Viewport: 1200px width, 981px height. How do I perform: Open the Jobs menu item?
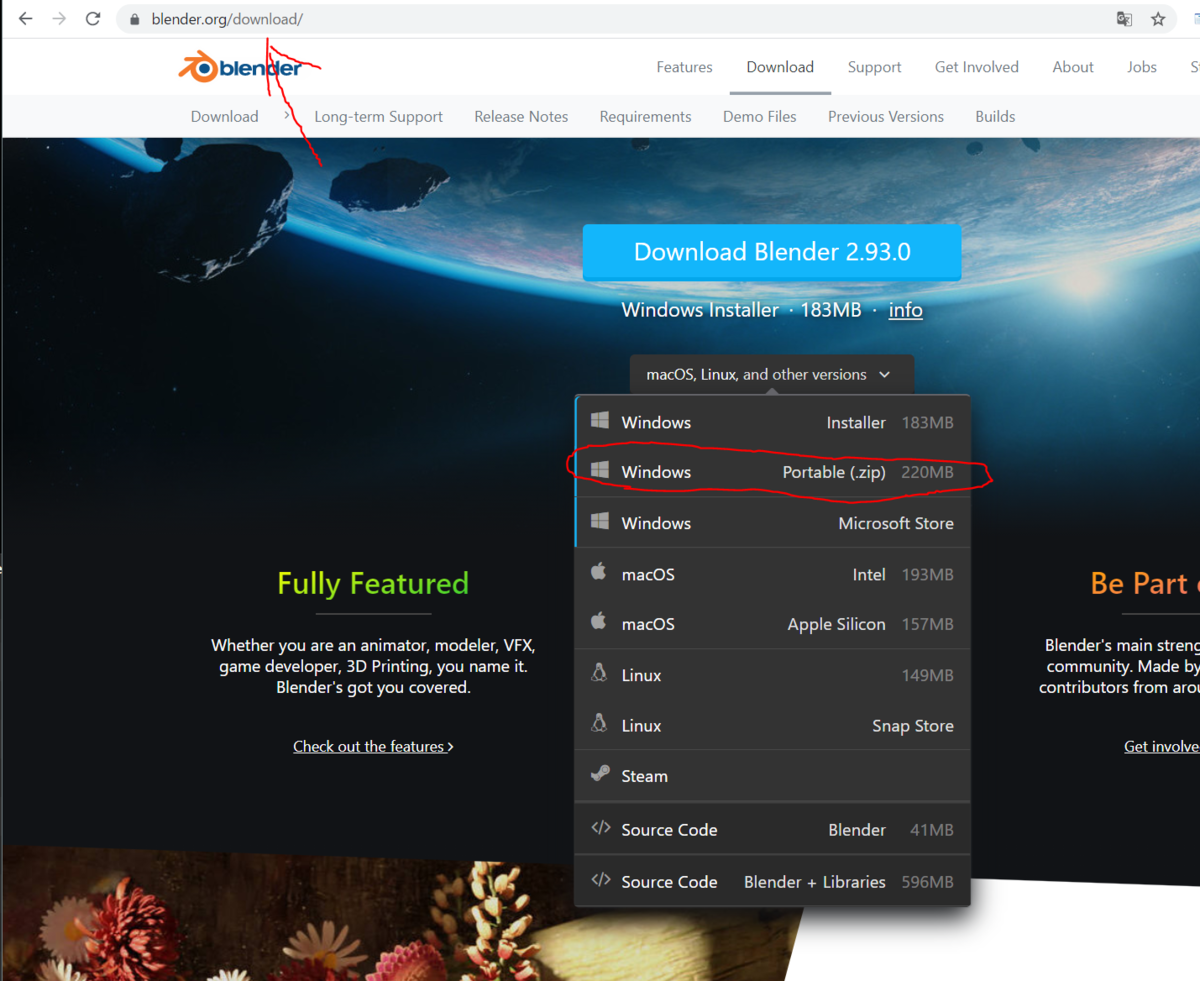click(1142, 67)
